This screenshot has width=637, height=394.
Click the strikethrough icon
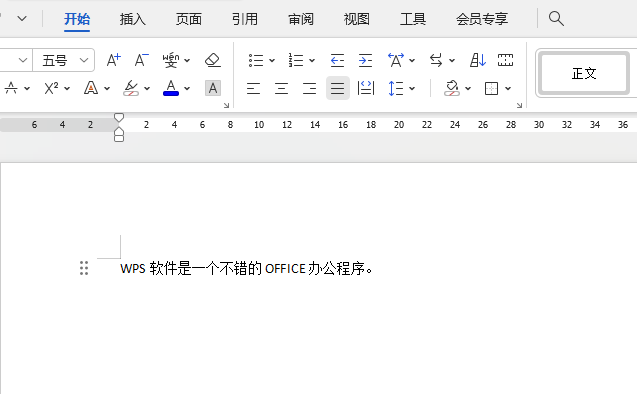click(11, 88)
